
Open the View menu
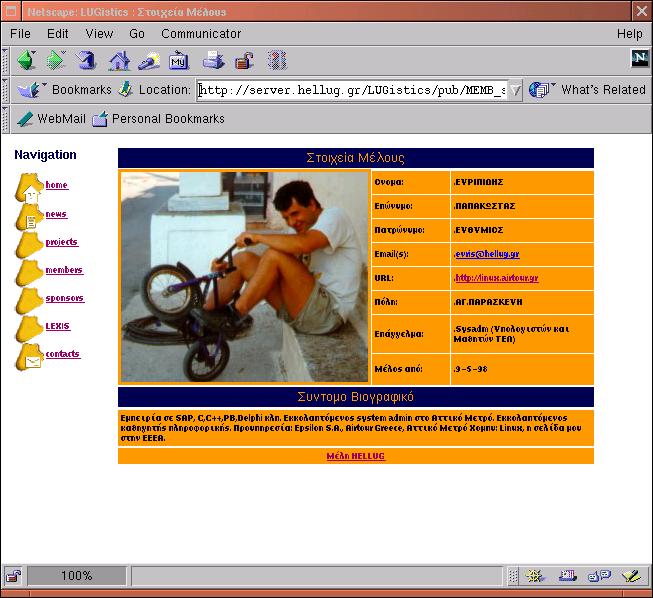pos(99,34)
